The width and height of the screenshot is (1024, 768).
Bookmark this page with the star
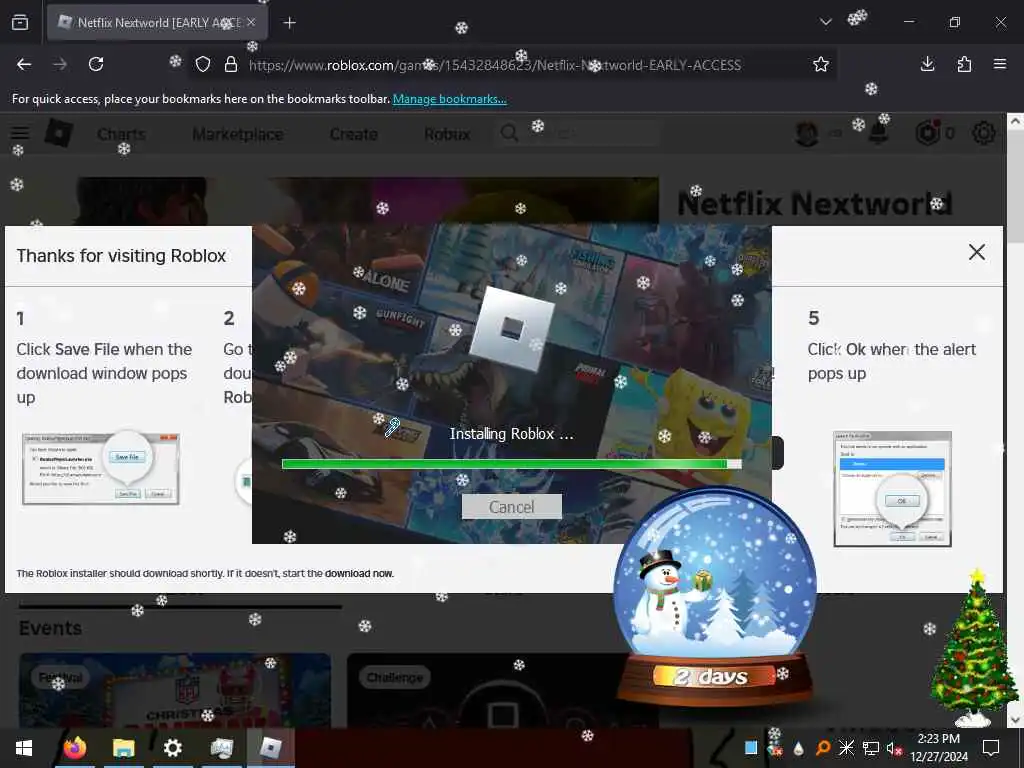click(821, 64)
